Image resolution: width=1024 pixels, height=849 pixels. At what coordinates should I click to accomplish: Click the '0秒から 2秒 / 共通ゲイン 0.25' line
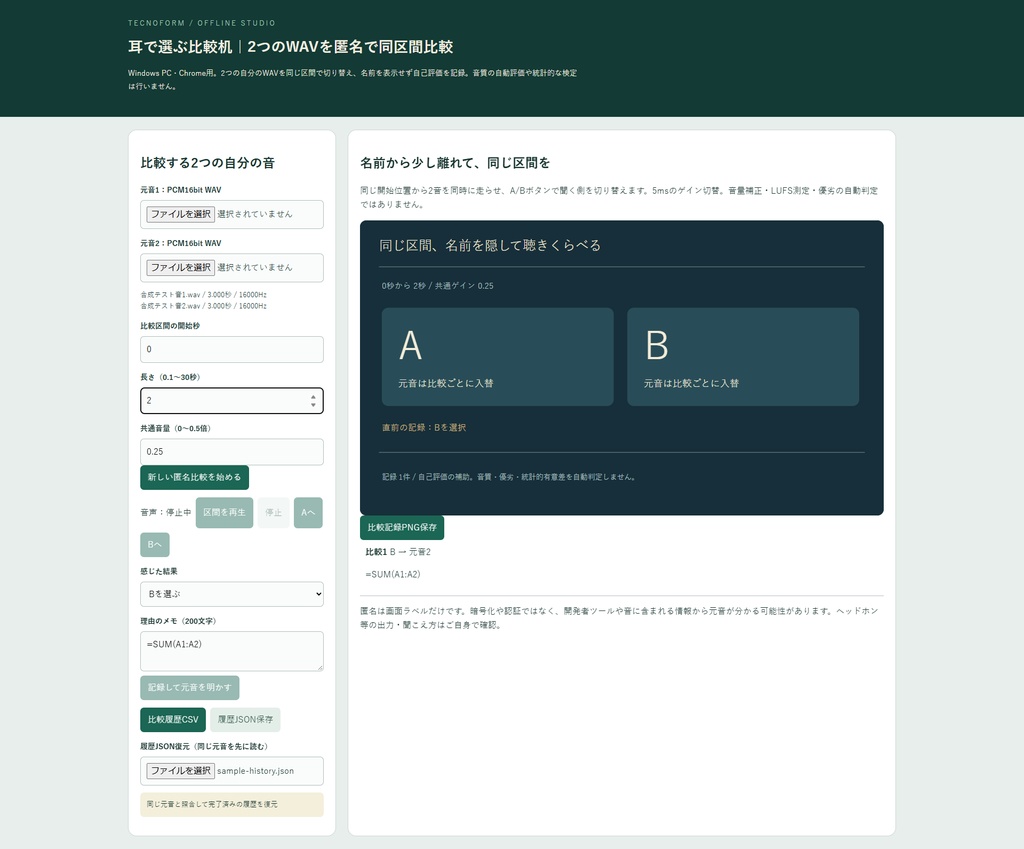tap(438, 286)
